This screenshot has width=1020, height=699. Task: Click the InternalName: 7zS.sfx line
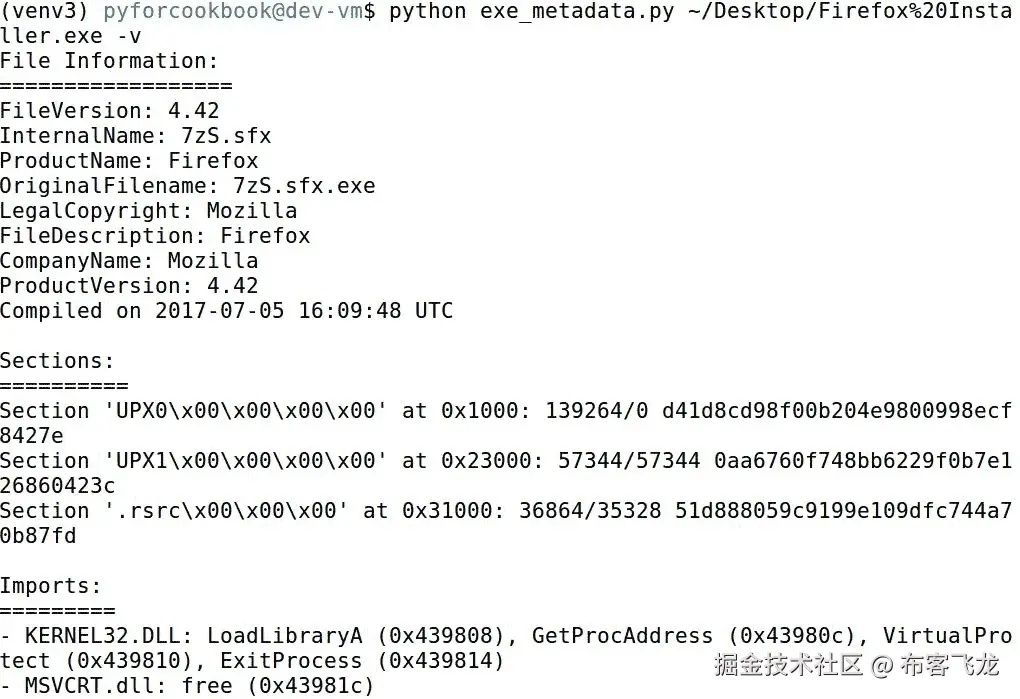tap(135, 136)
